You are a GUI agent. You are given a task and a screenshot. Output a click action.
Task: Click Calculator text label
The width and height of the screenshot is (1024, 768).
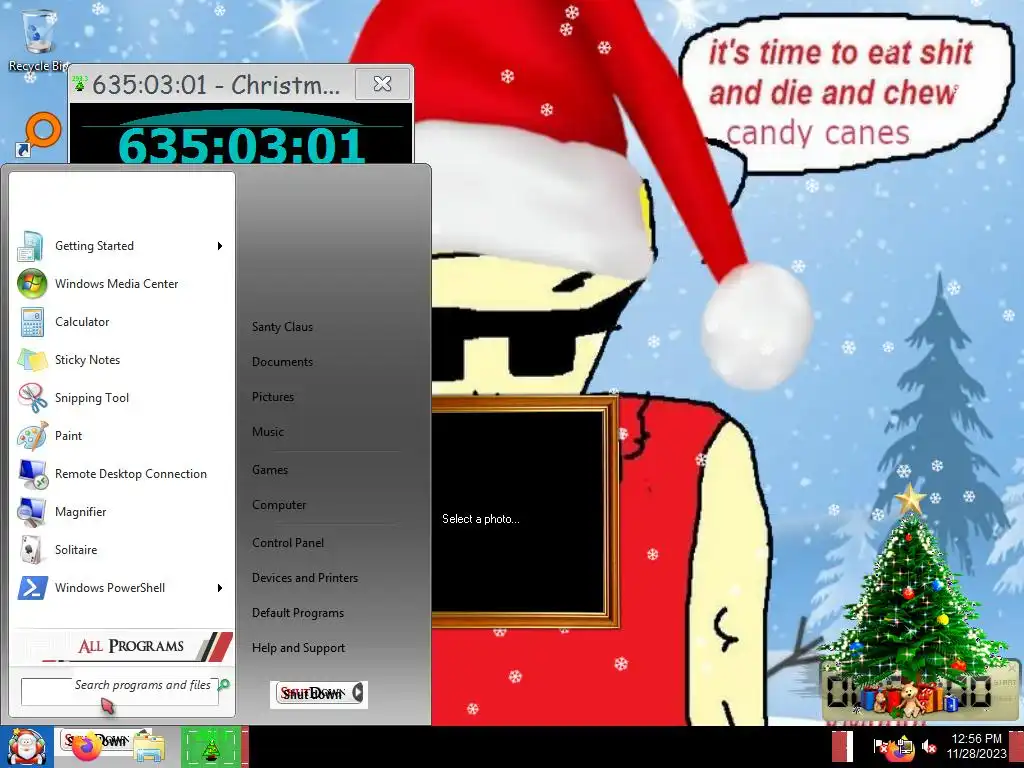coord(82,322)
